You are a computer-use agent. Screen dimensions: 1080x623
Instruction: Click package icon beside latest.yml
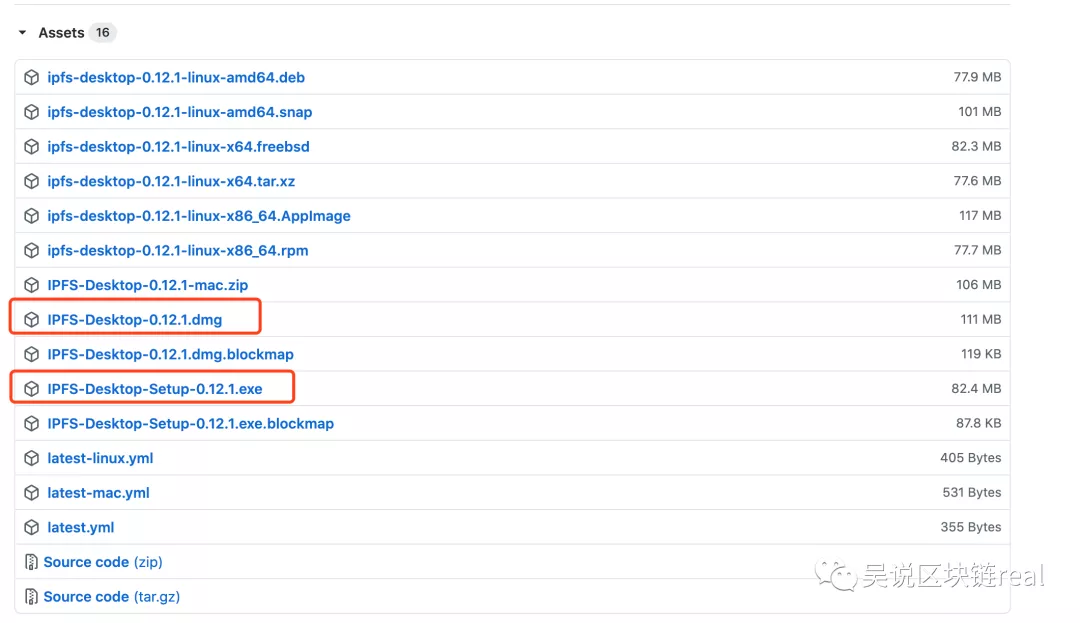[32, 527]
